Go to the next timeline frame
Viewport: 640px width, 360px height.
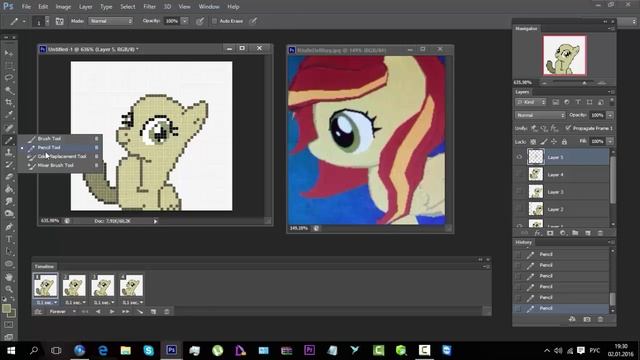tap(126, 312)
